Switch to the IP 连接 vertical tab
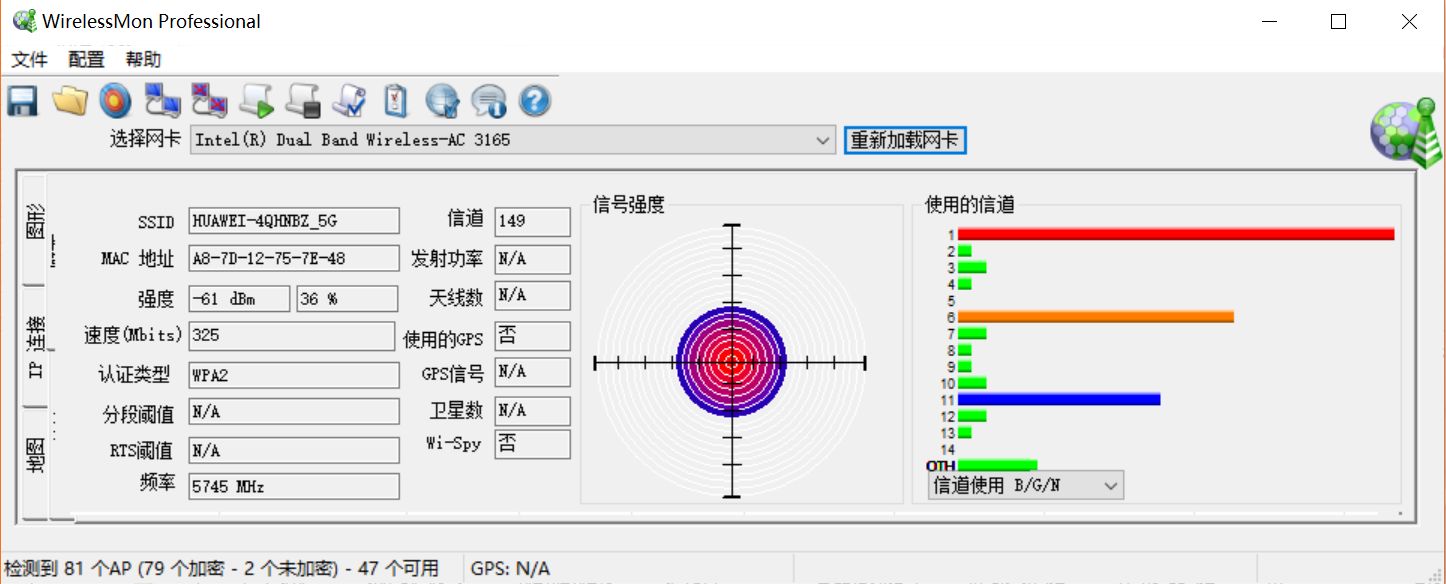This screenshot has height=584, width=1446. point(35,347)
